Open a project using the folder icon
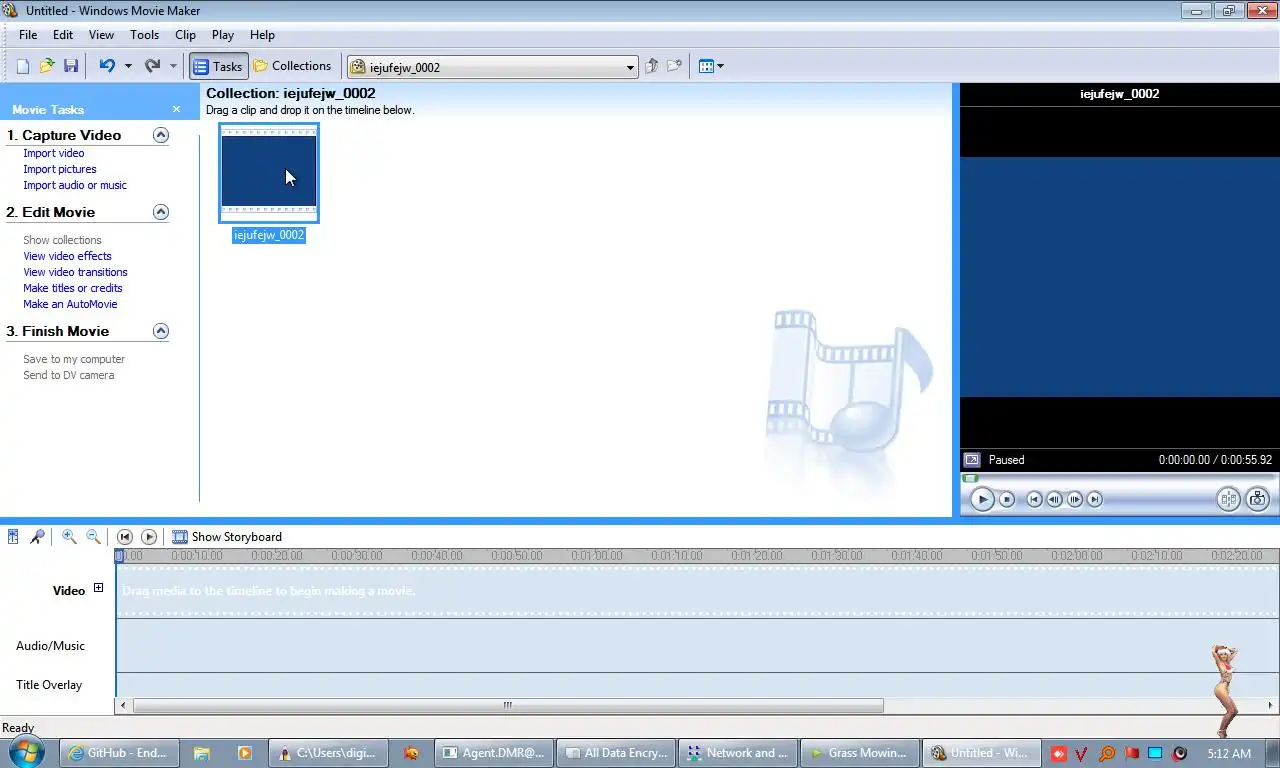Screen dimensions: 1280x768 tap(47, 66)
